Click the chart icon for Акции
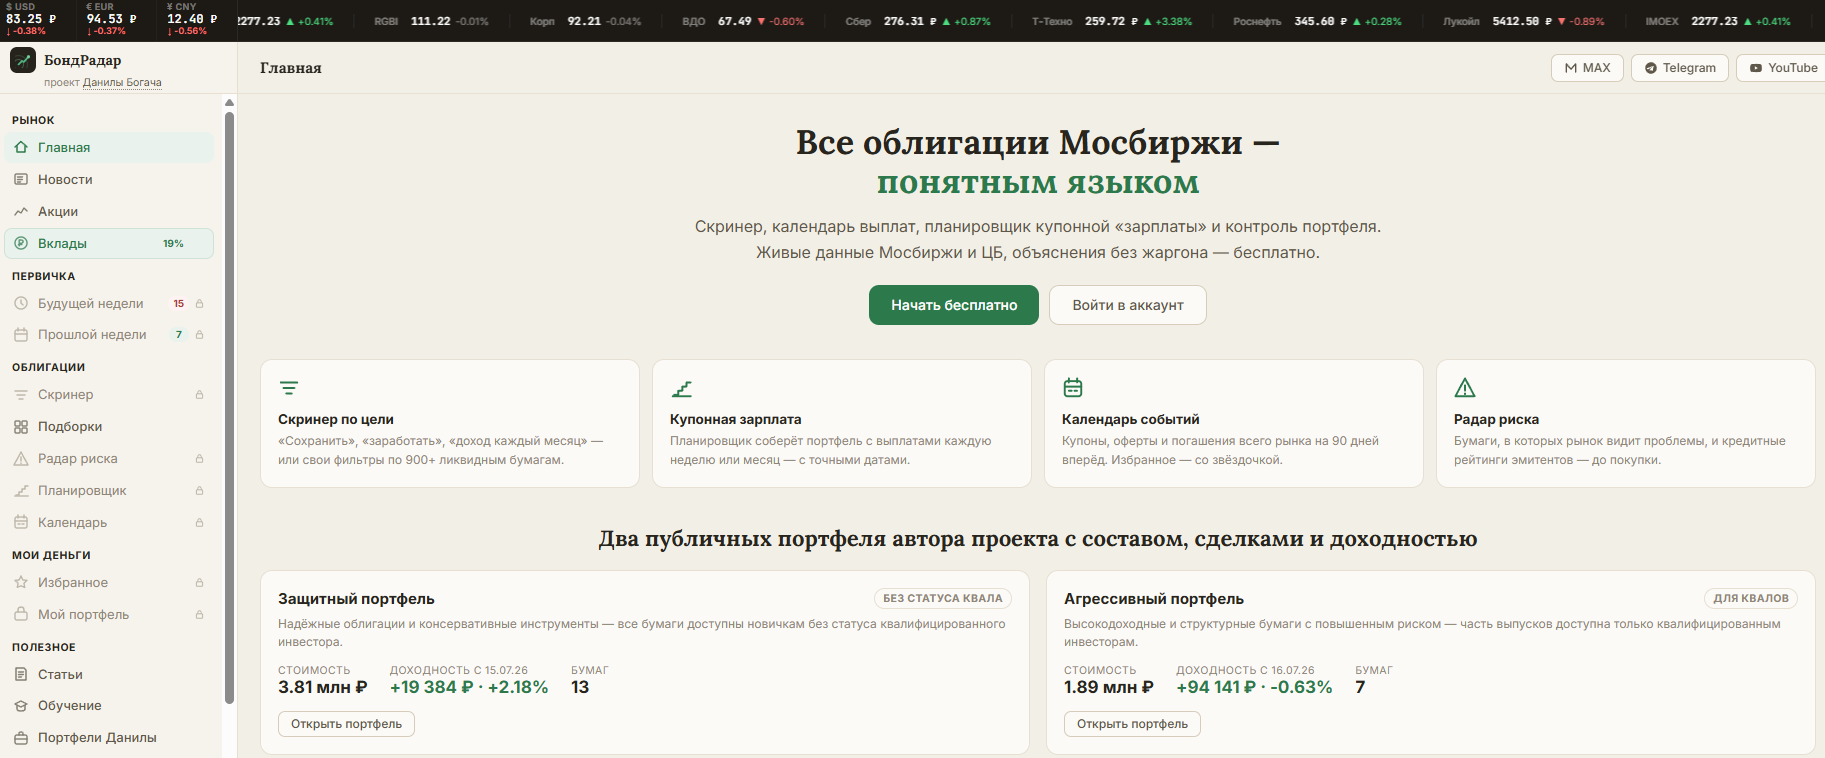 coord(21,212)
